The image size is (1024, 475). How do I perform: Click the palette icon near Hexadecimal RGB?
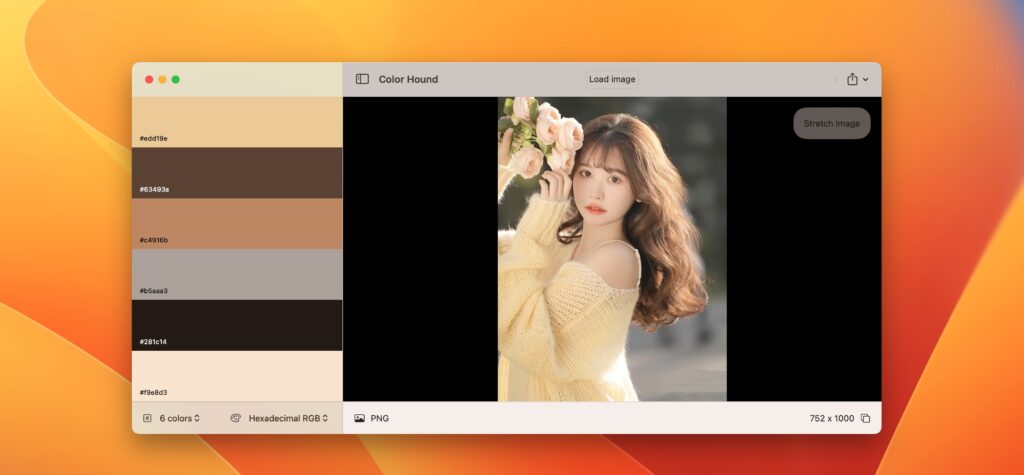point(236,418)
